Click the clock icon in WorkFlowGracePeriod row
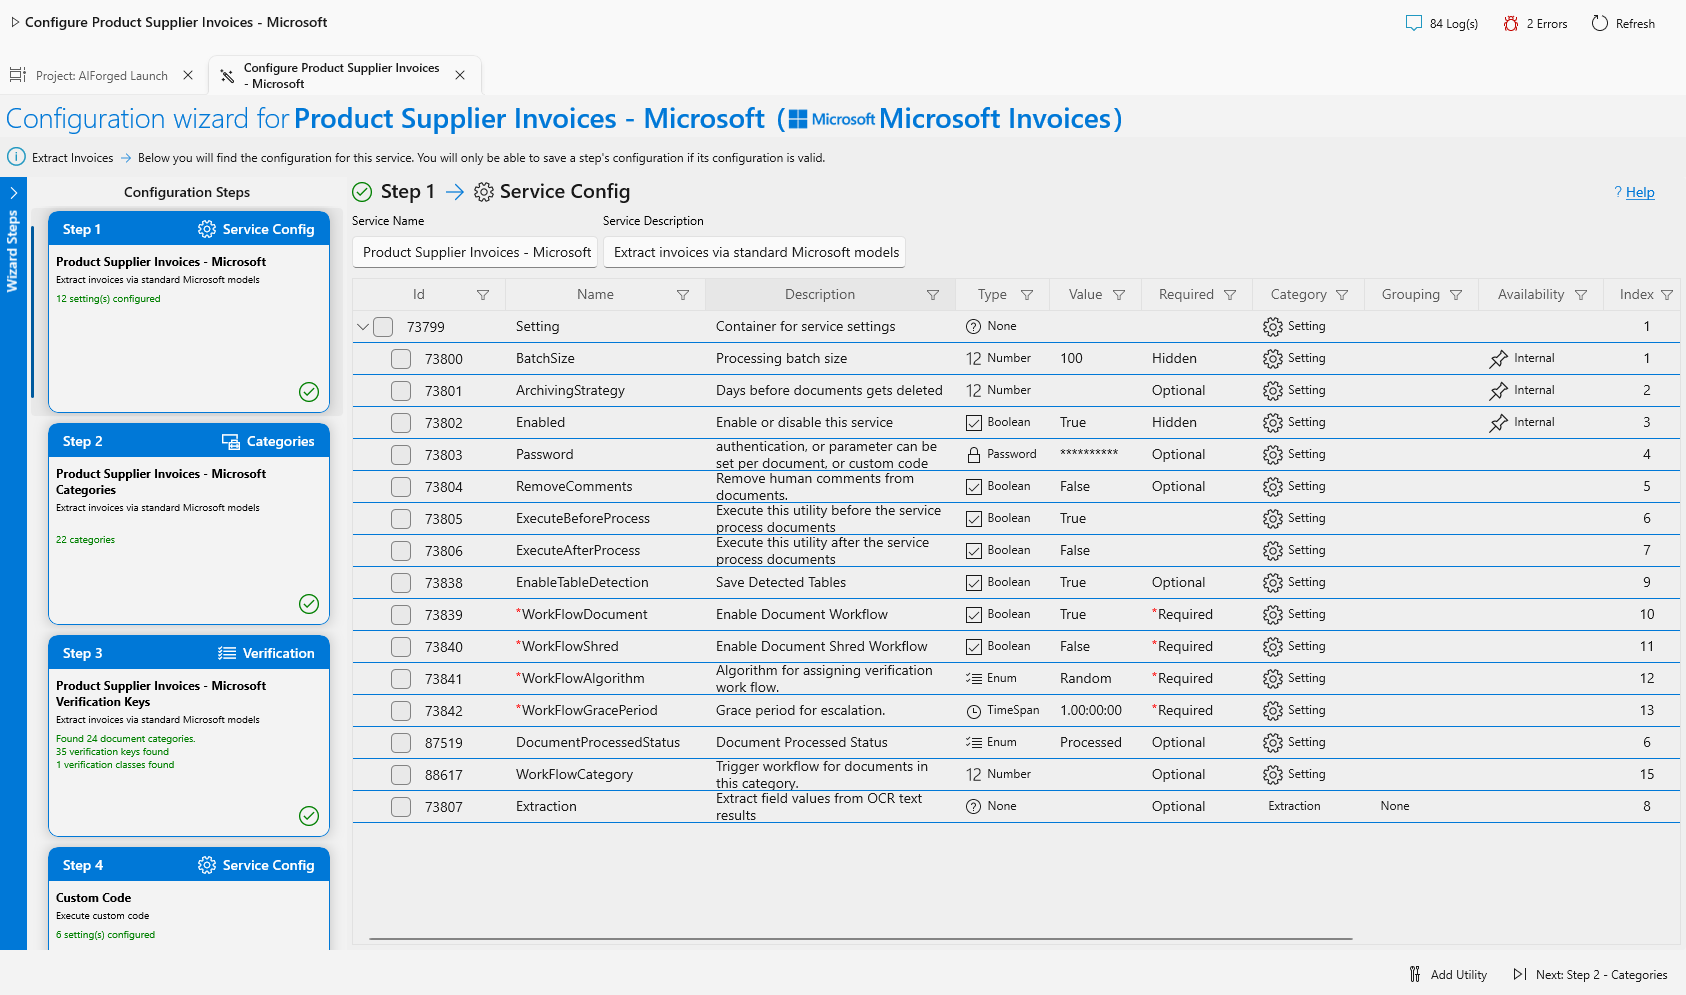This screenshot has height=995, width=1686. click(974, 711)
